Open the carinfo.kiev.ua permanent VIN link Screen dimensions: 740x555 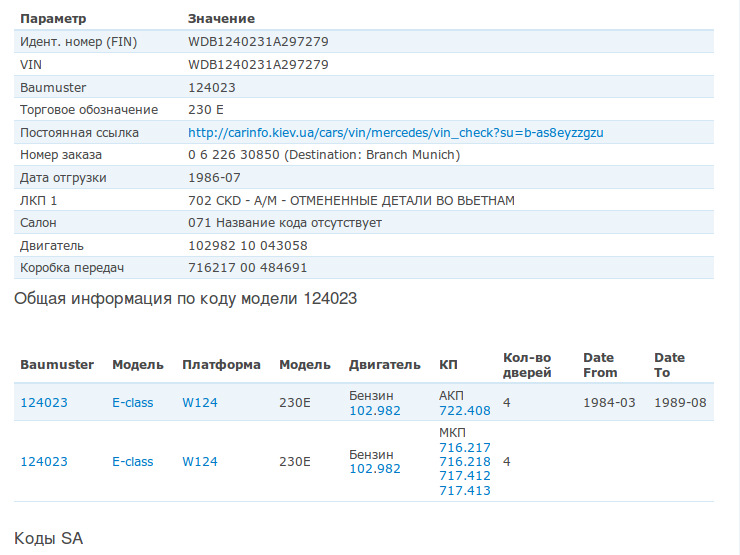pos(395,133)
